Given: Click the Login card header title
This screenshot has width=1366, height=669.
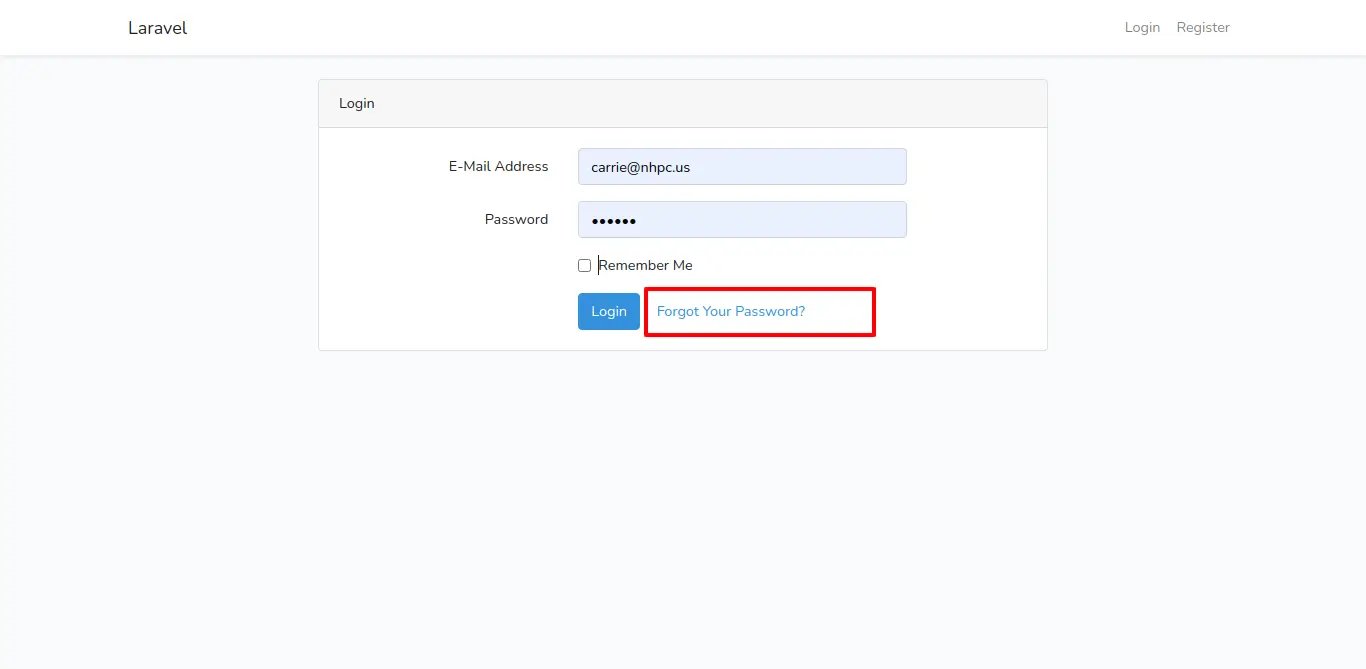Looking at the screenshot, I should click(x=357, y=104).
